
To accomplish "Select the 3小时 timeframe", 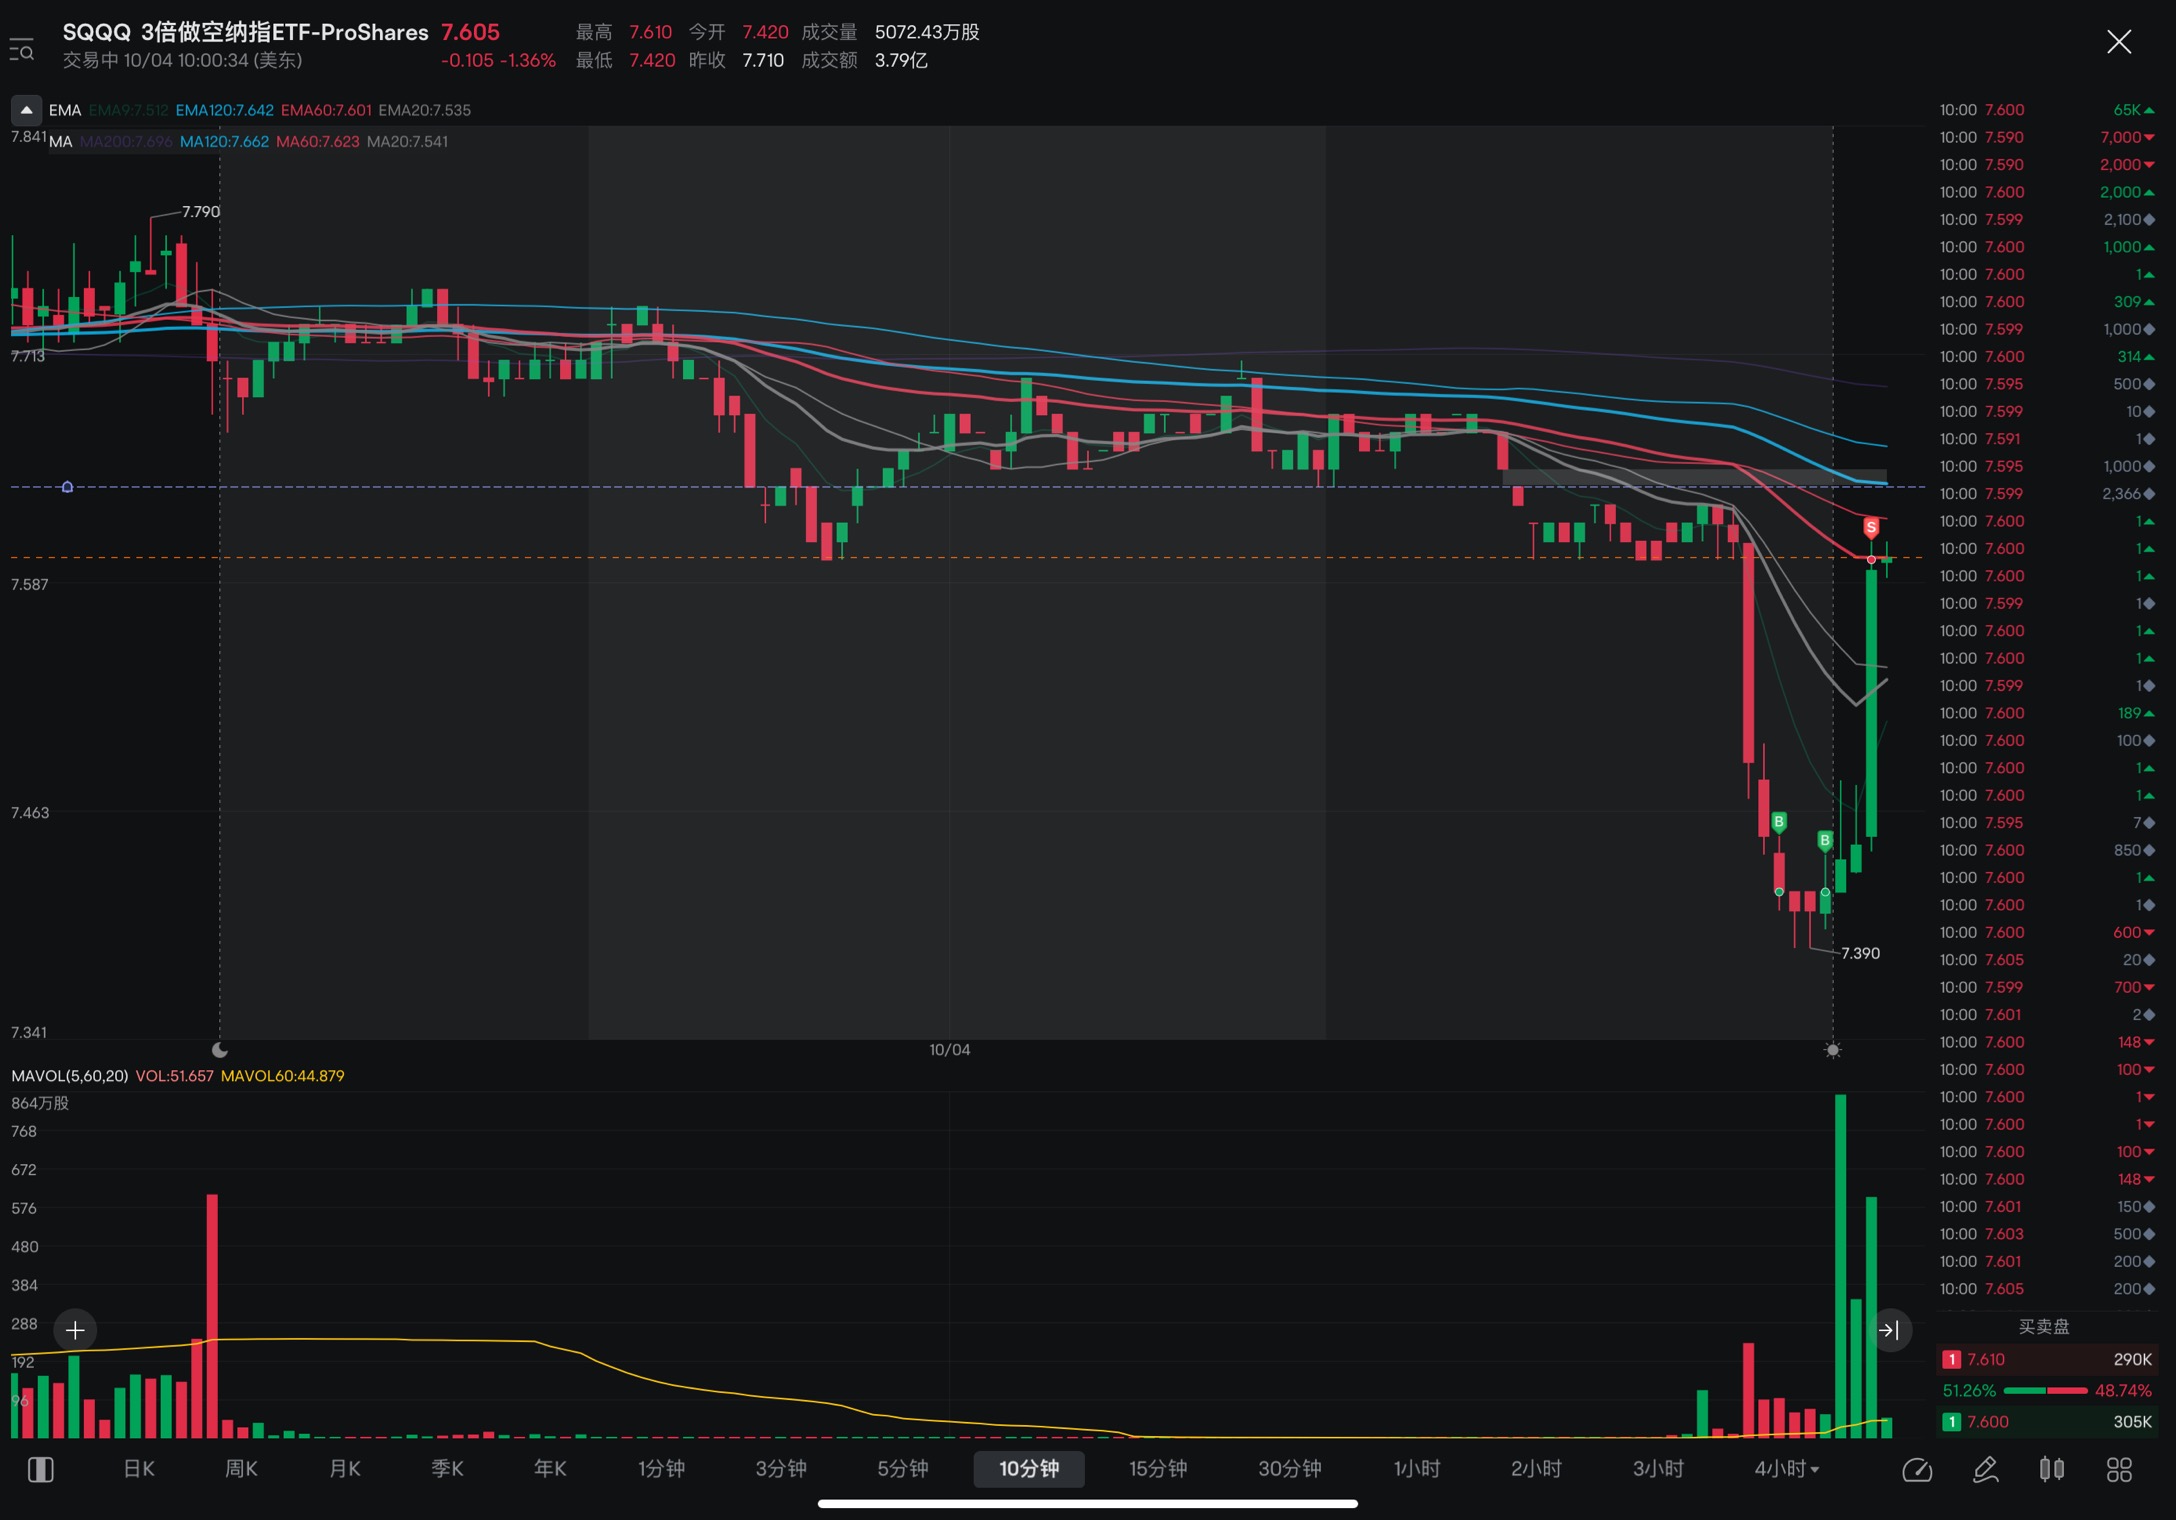I will 1658,1469.
